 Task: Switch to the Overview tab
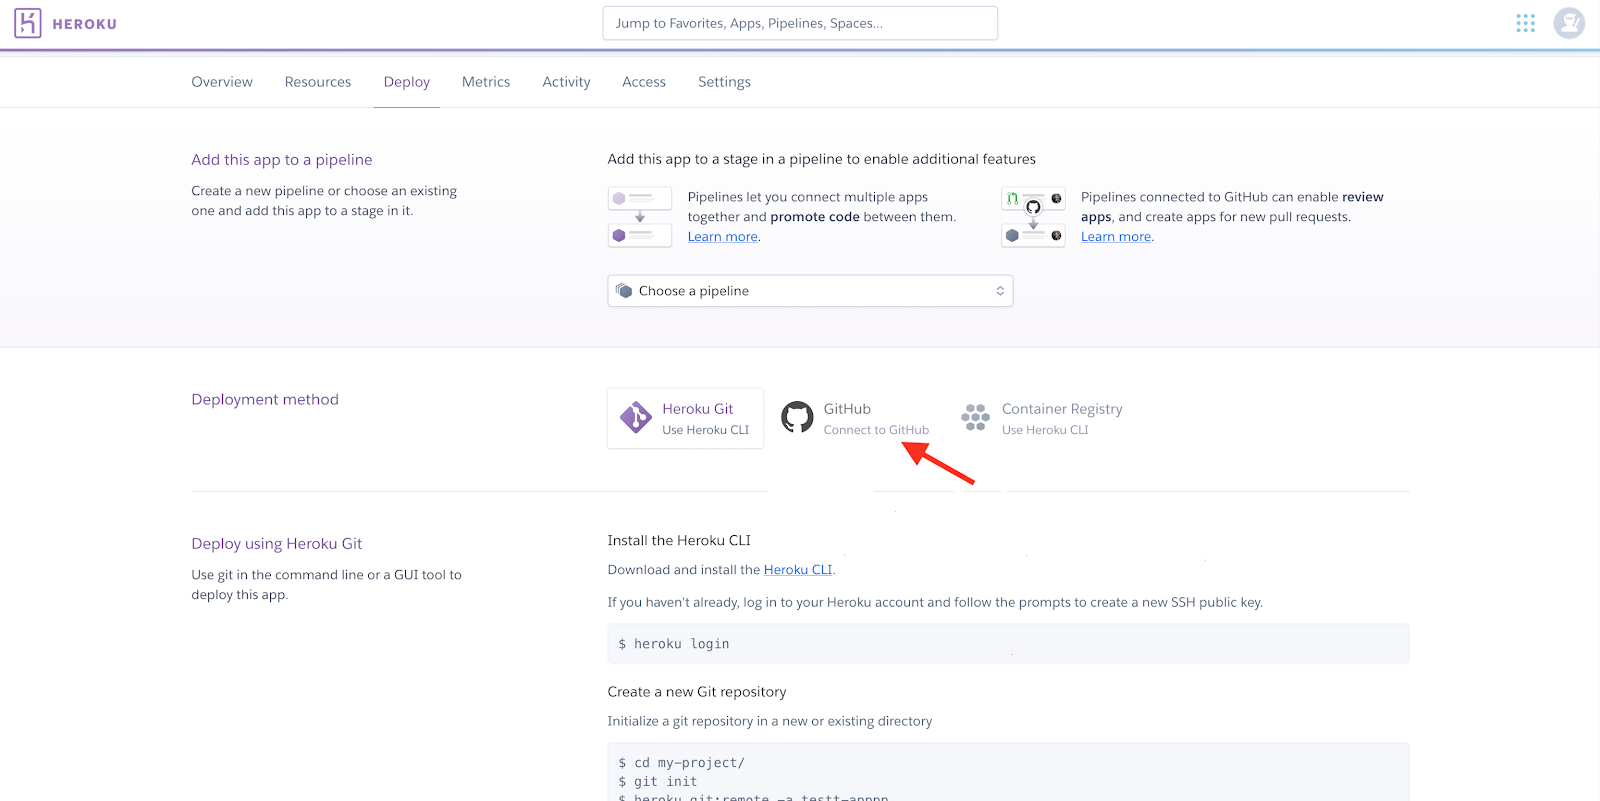tap(222, 82)
